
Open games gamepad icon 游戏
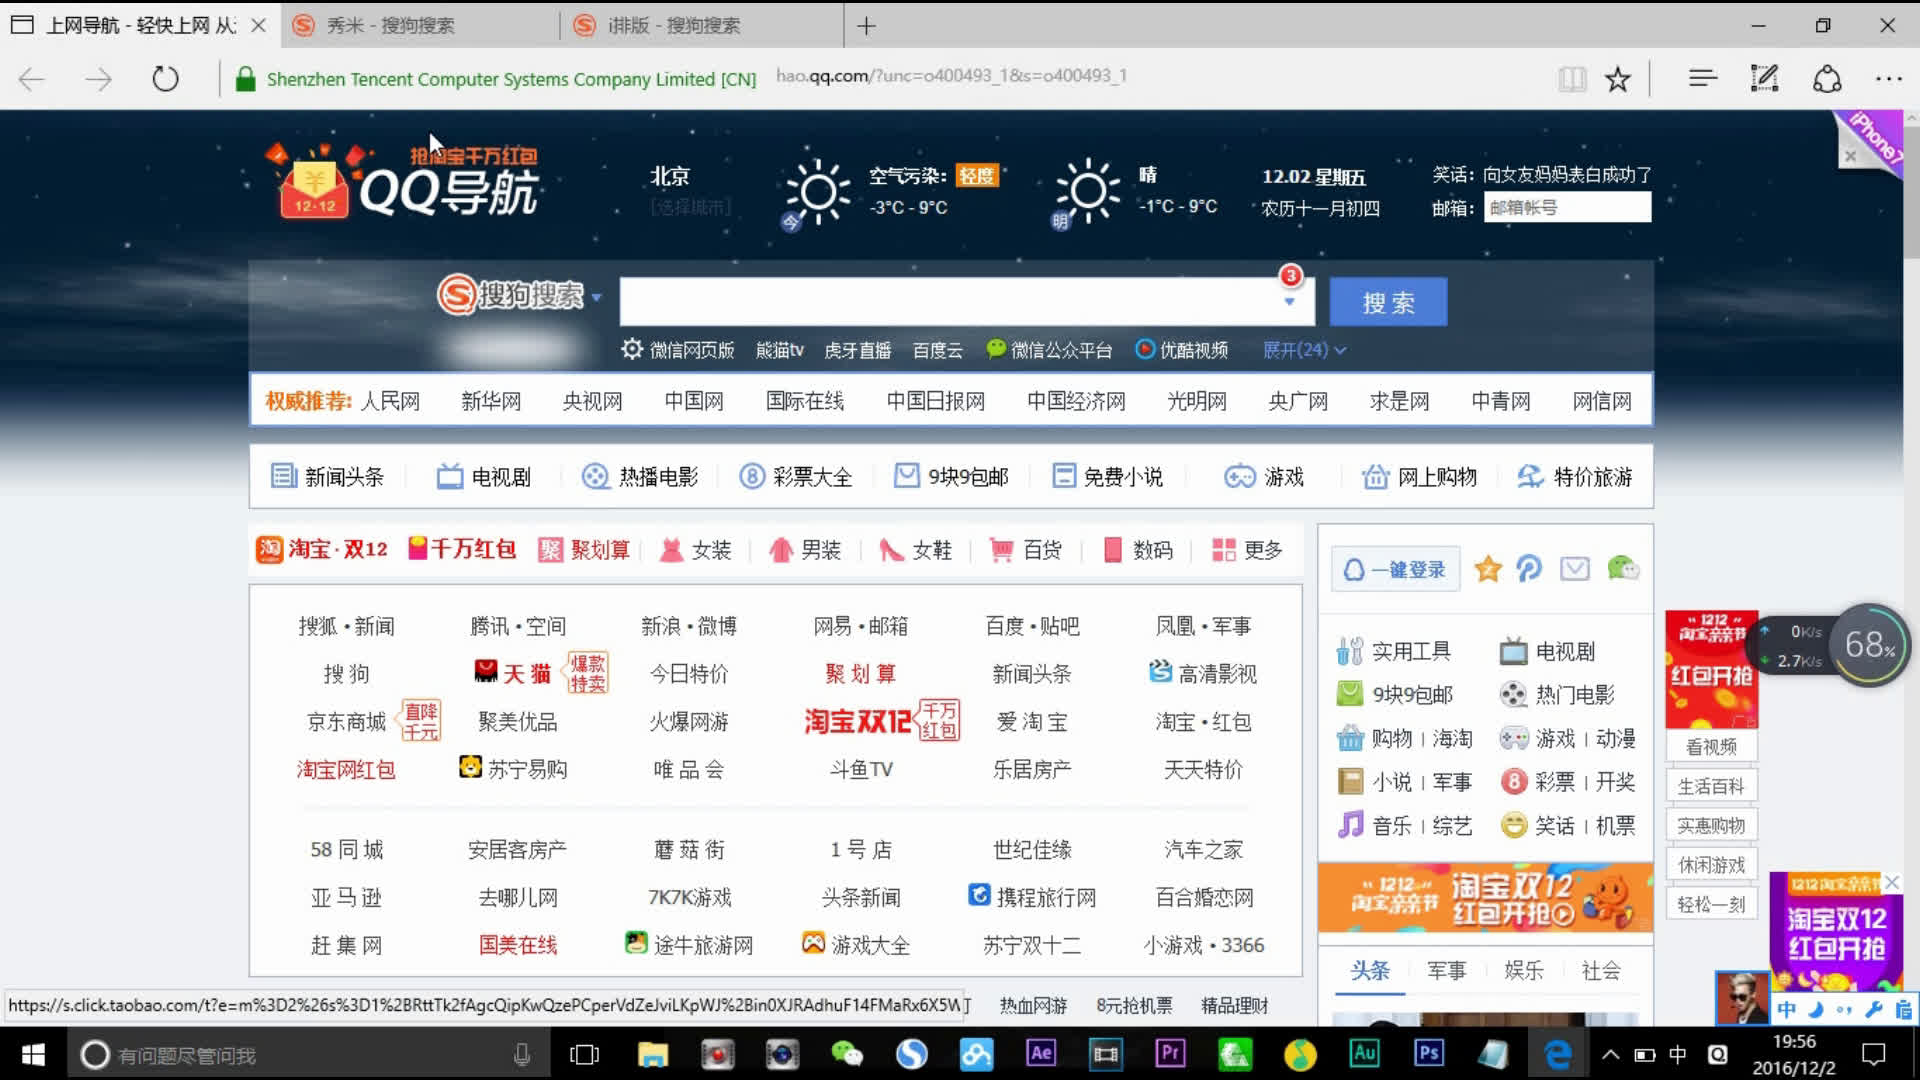(1240, 476)
